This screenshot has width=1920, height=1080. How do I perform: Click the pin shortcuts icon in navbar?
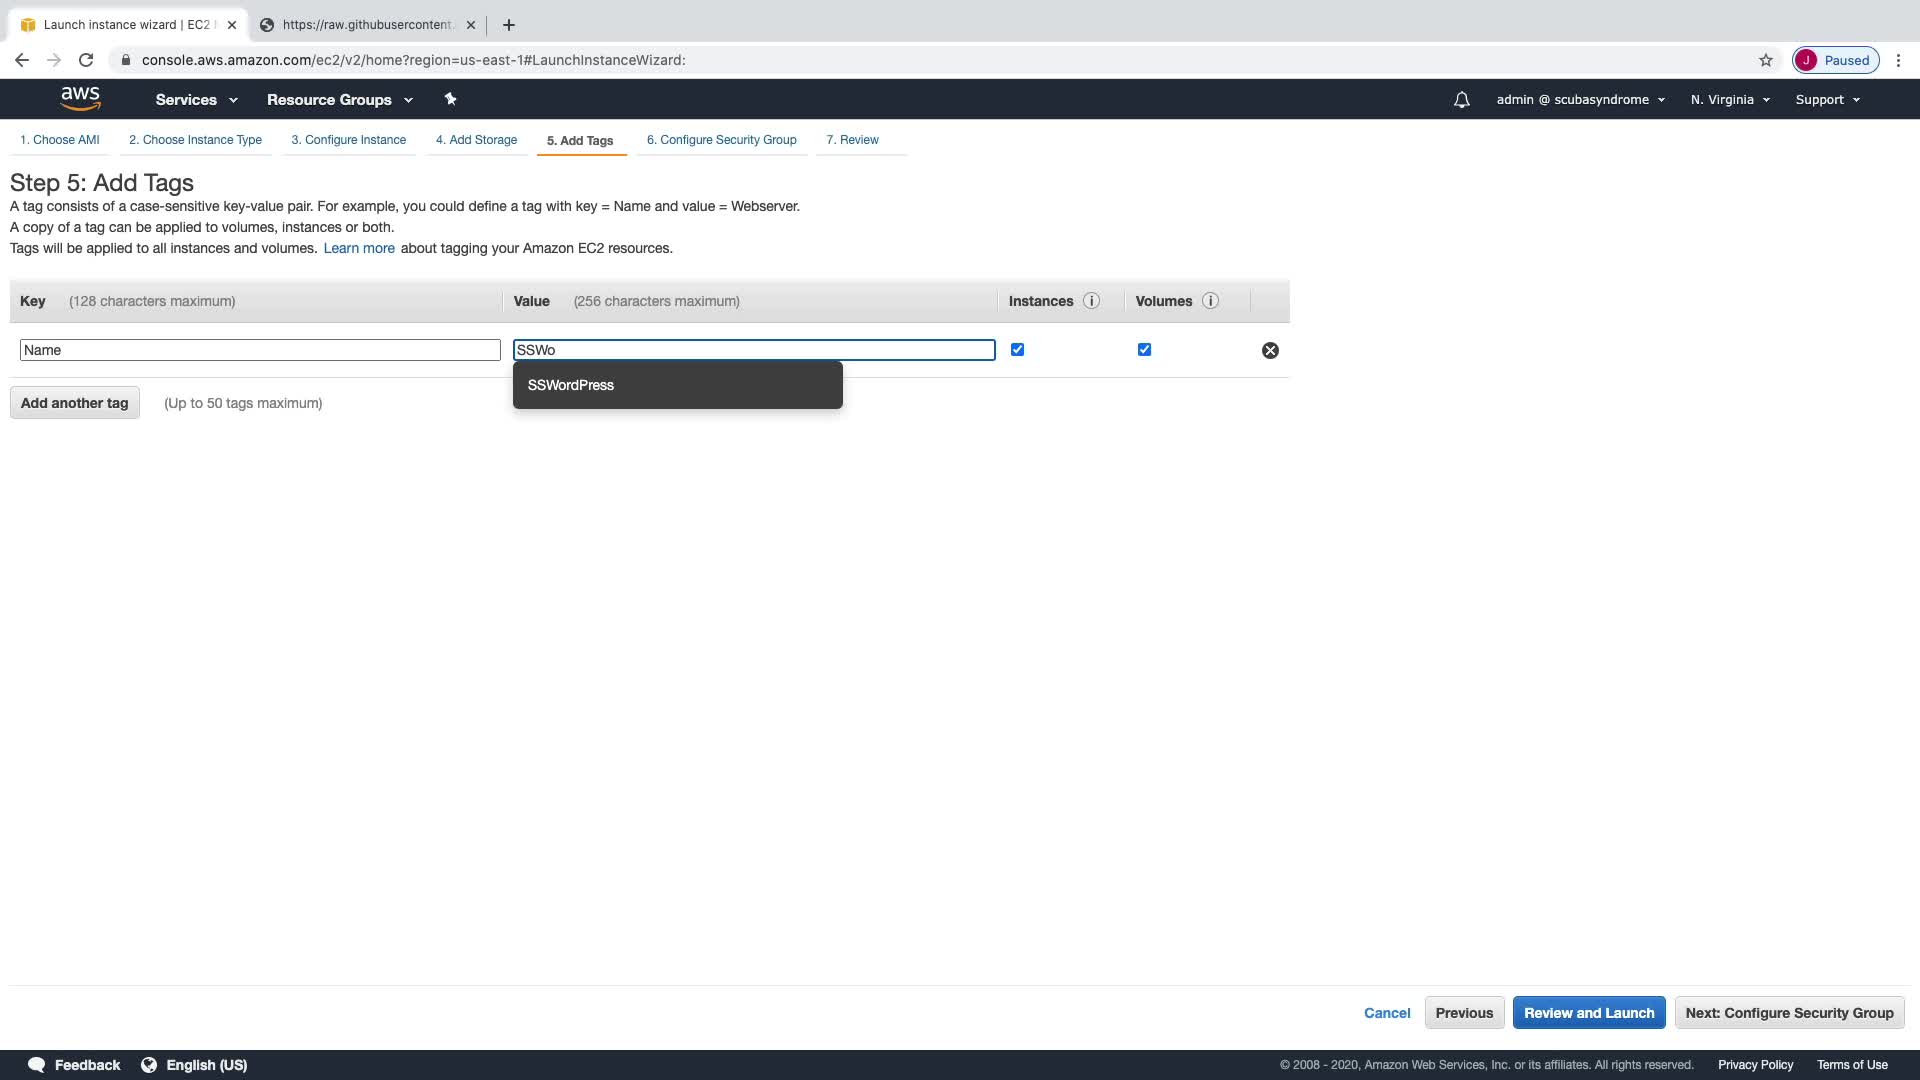point(450,99)
